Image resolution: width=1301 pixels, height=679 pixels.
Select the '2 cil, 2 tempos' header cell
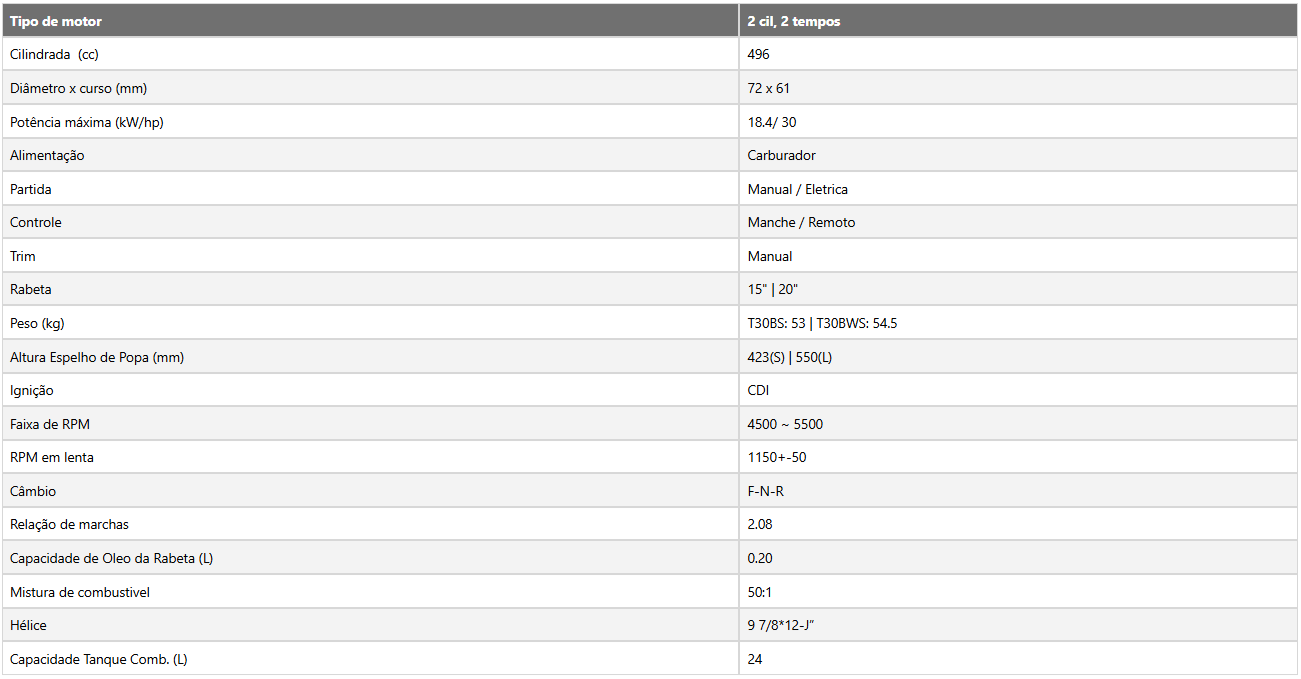[x=1018, y=21]
